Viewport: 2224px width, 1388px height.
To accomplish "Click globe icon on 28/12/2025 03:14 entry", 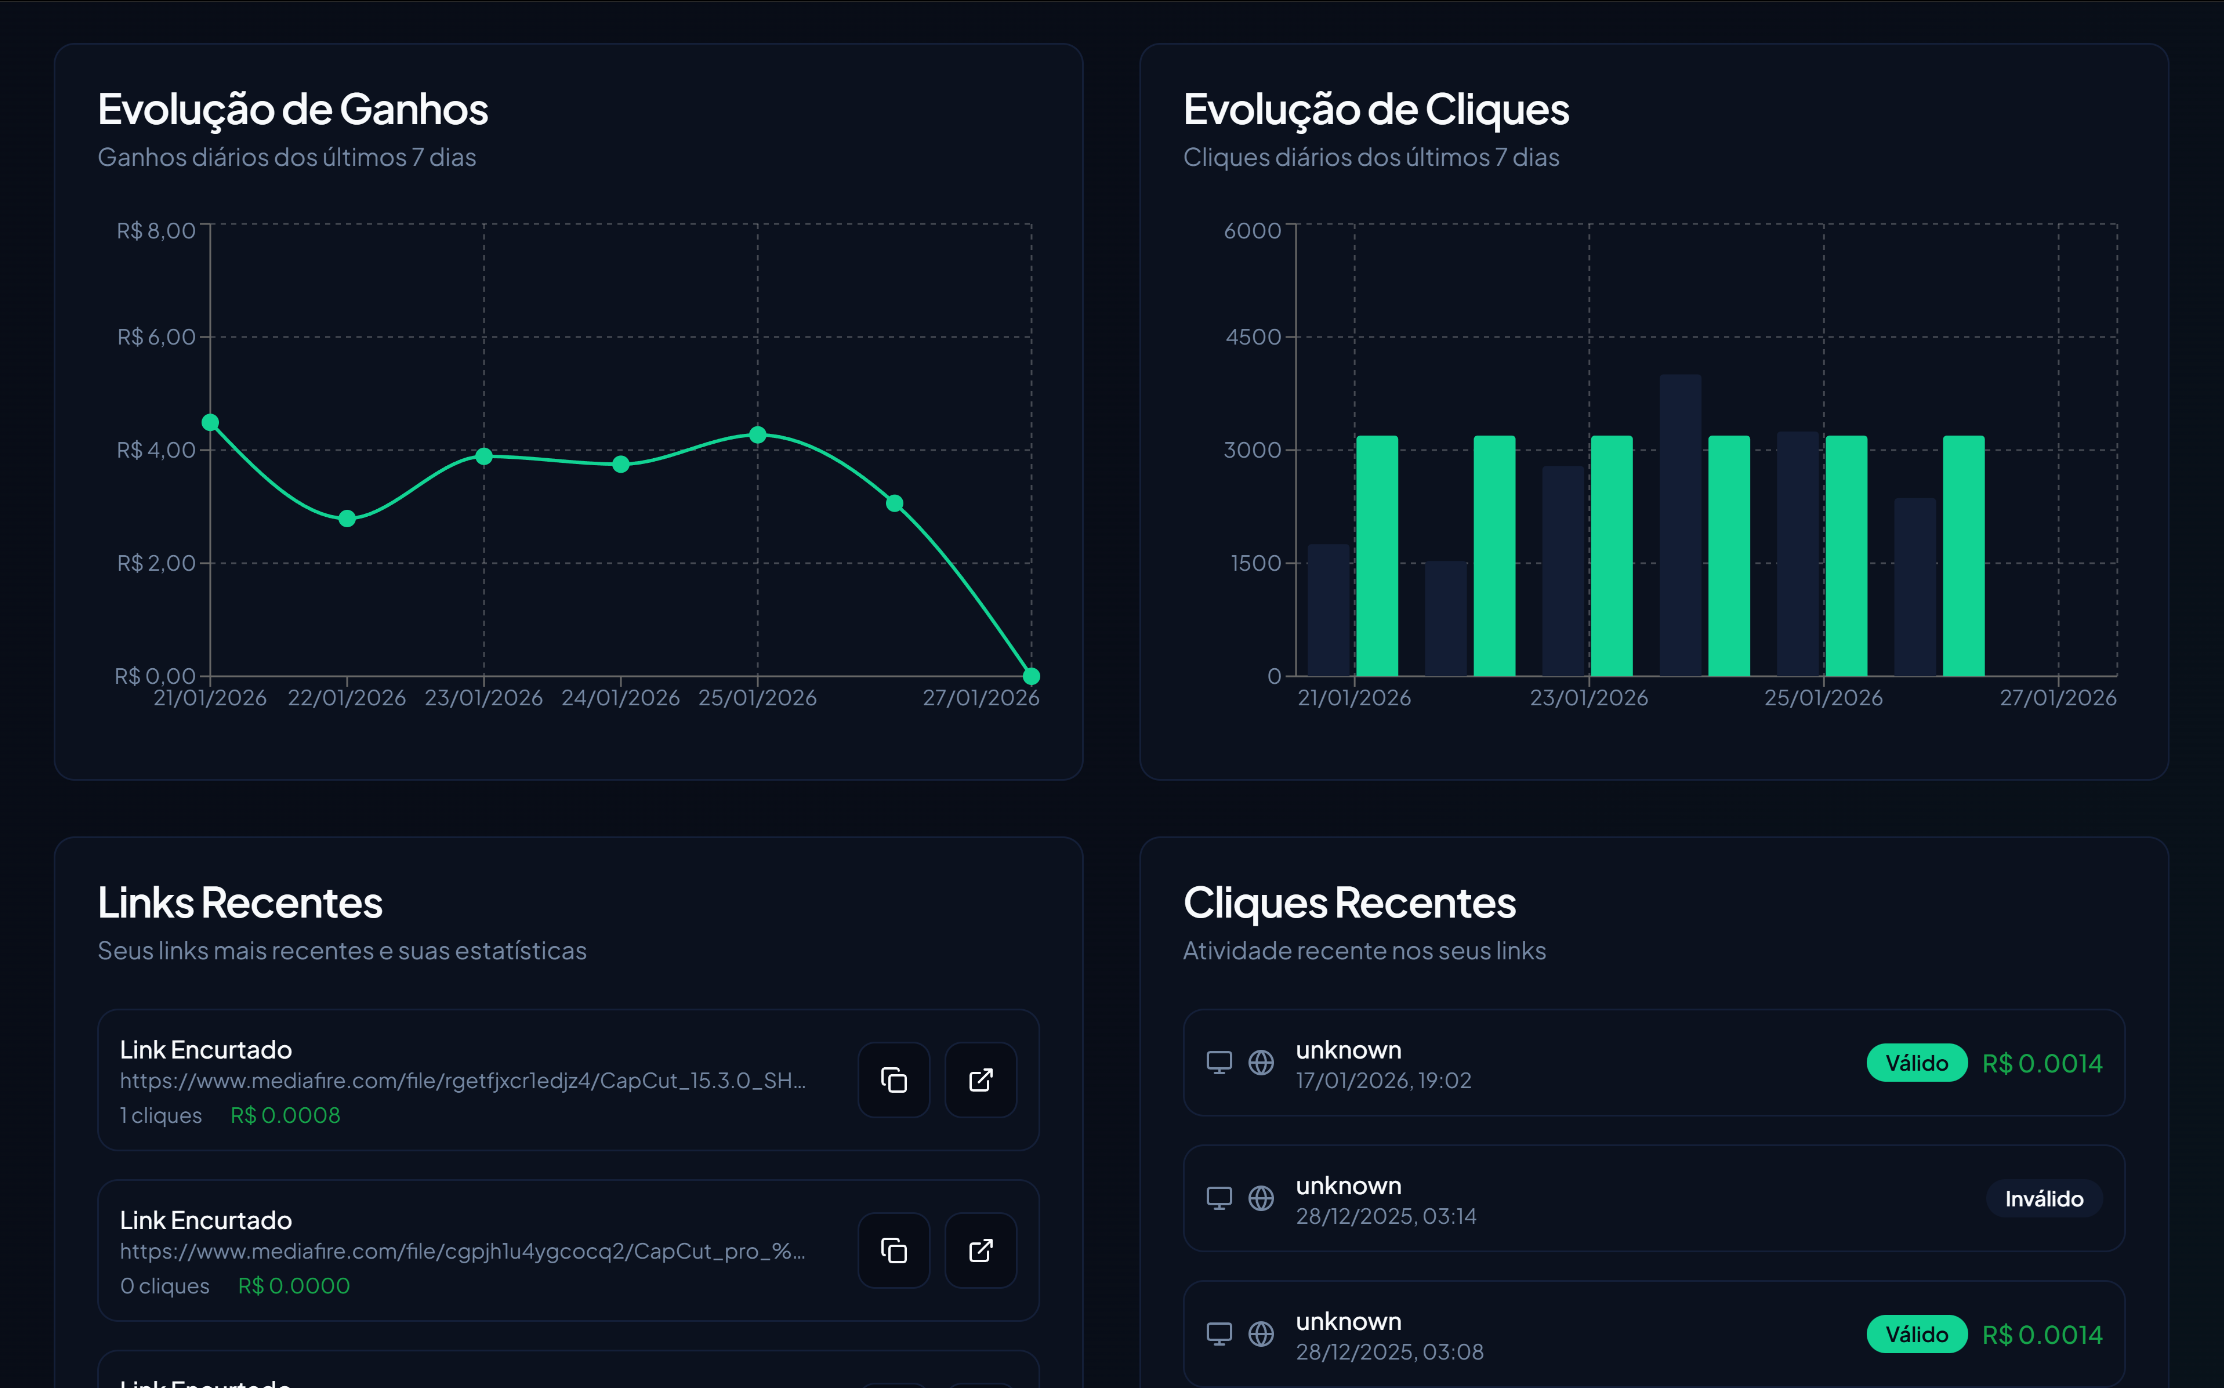I will pyautogui.click(x=1261, y=1198).
